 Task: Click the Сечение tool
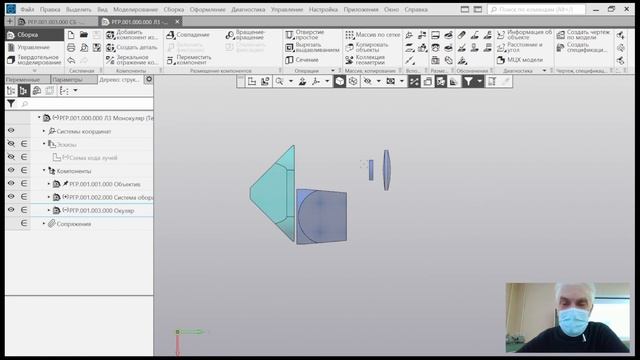pos(302,60)
